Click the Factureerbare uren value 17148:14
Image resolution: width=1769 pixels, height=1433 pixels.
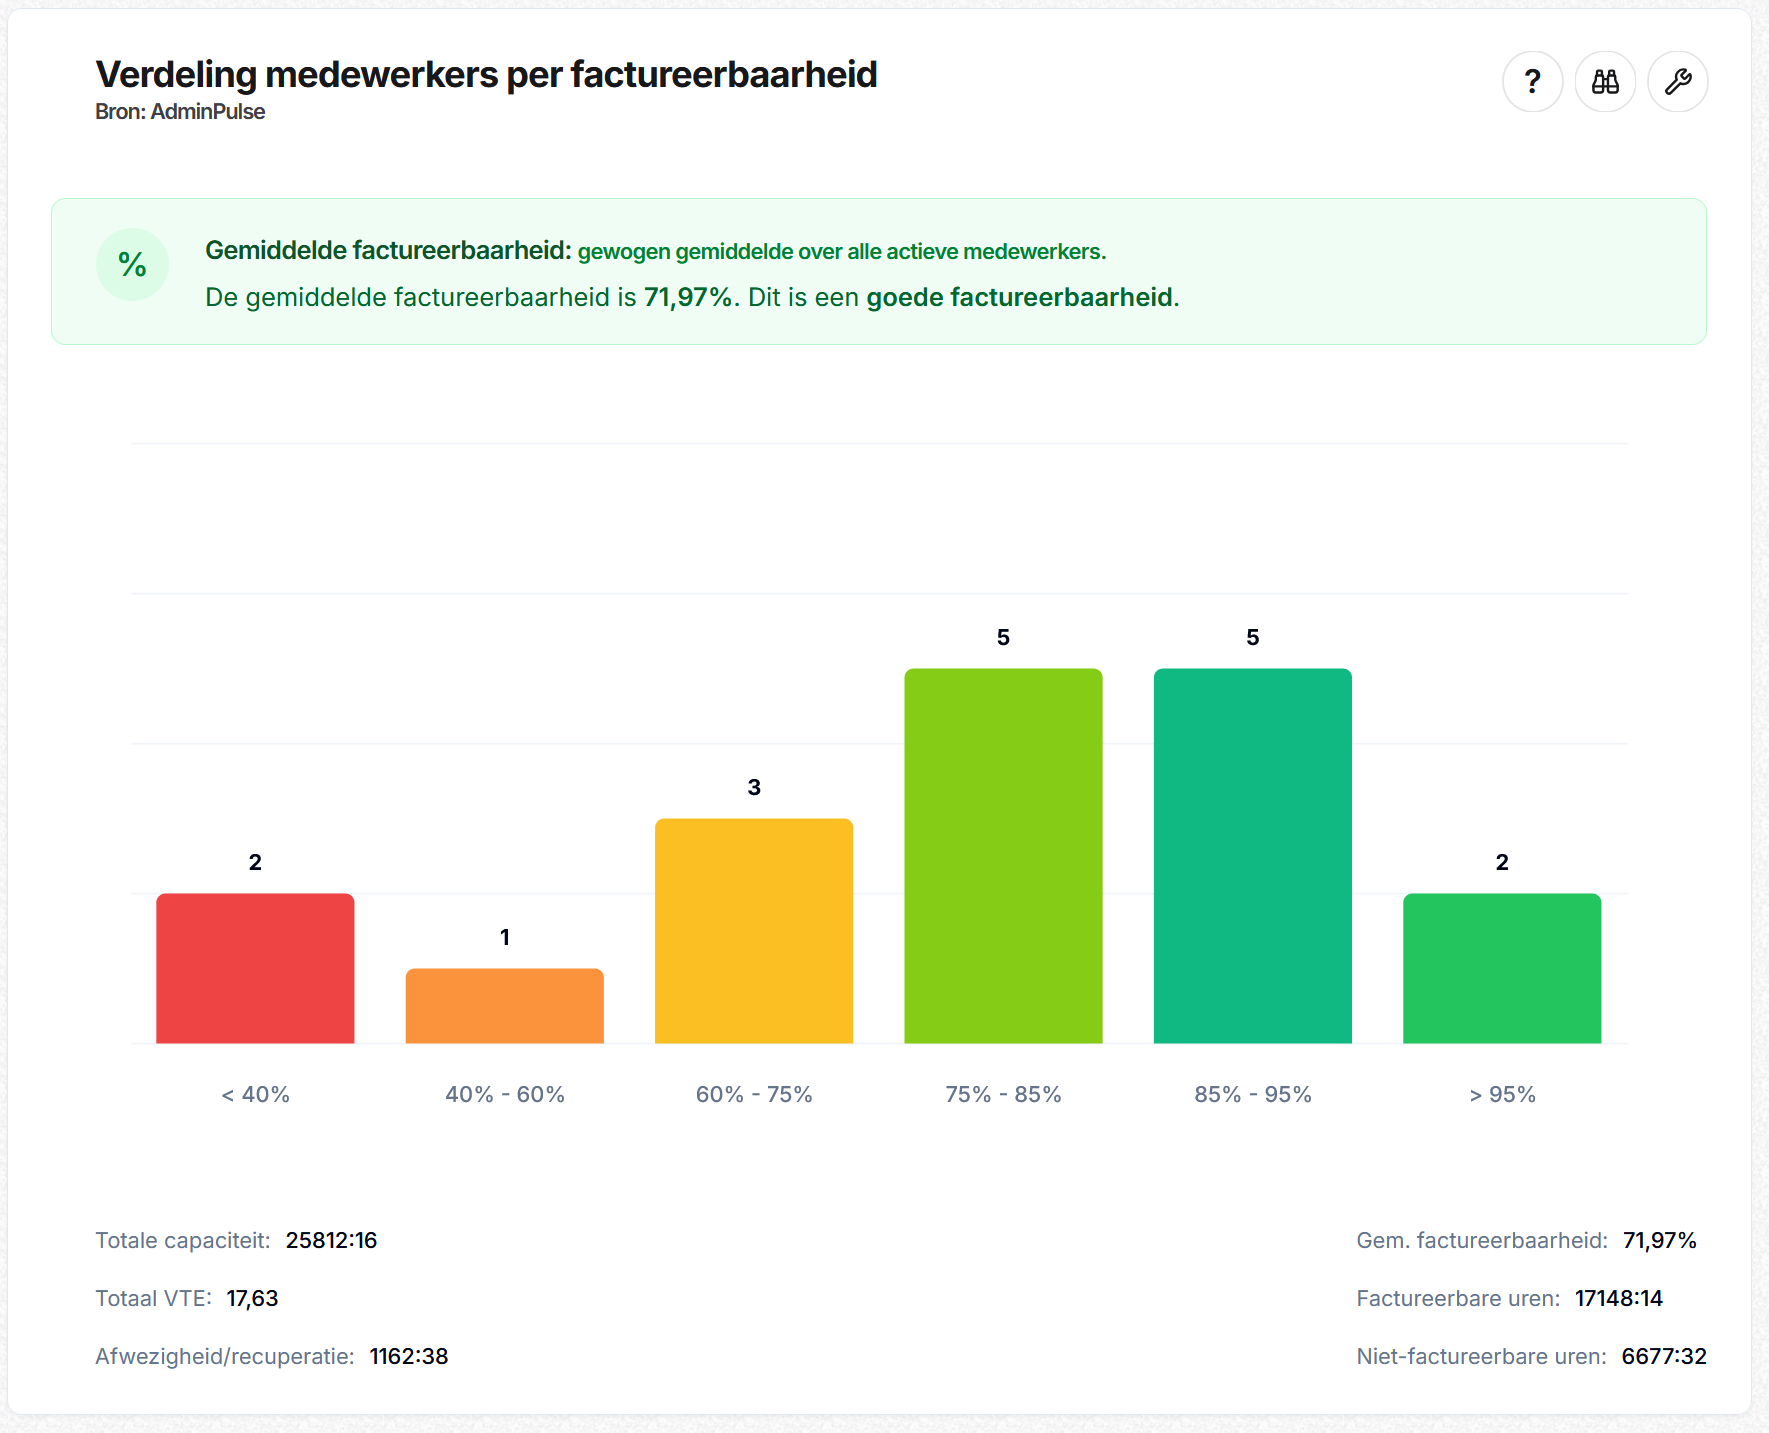pyautogui.click(x=1618, y=1299)
